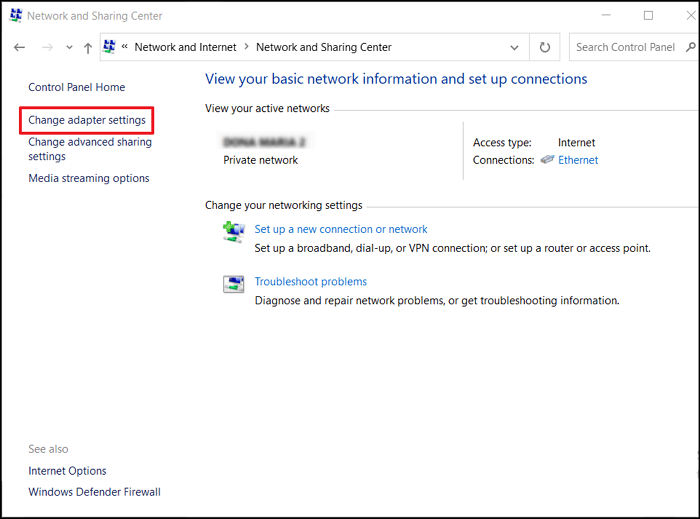Go up one level with up arrow
Screen dimensions: 700x519
coord(88,48)
